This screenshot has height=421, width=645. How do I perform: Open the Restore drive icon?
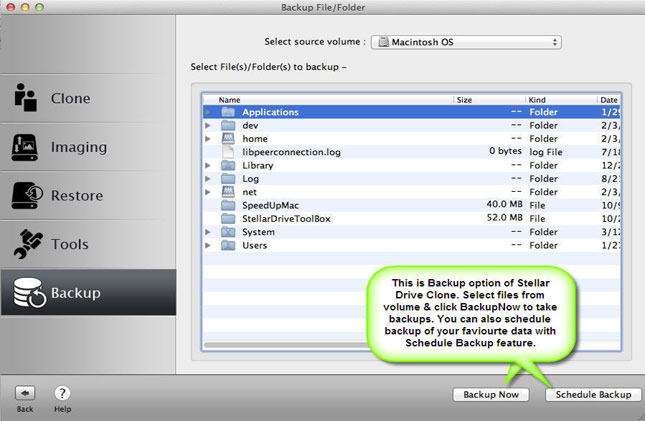pos(27,195)
